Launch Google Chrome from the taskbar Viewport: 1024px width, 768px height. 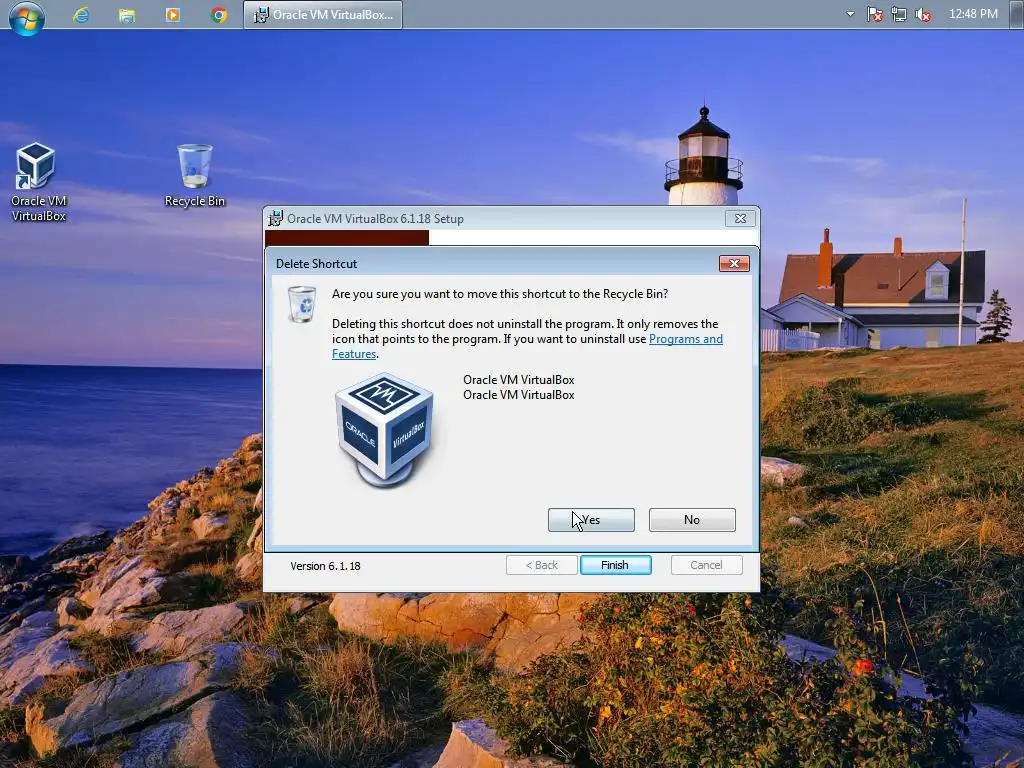coord(219,14)
